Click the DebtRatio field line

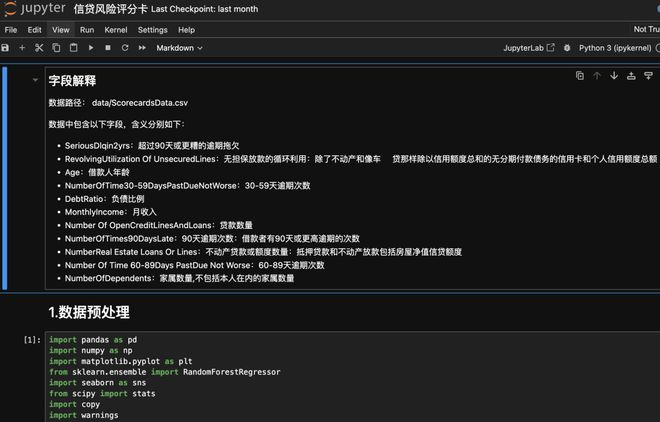(104, 199)
